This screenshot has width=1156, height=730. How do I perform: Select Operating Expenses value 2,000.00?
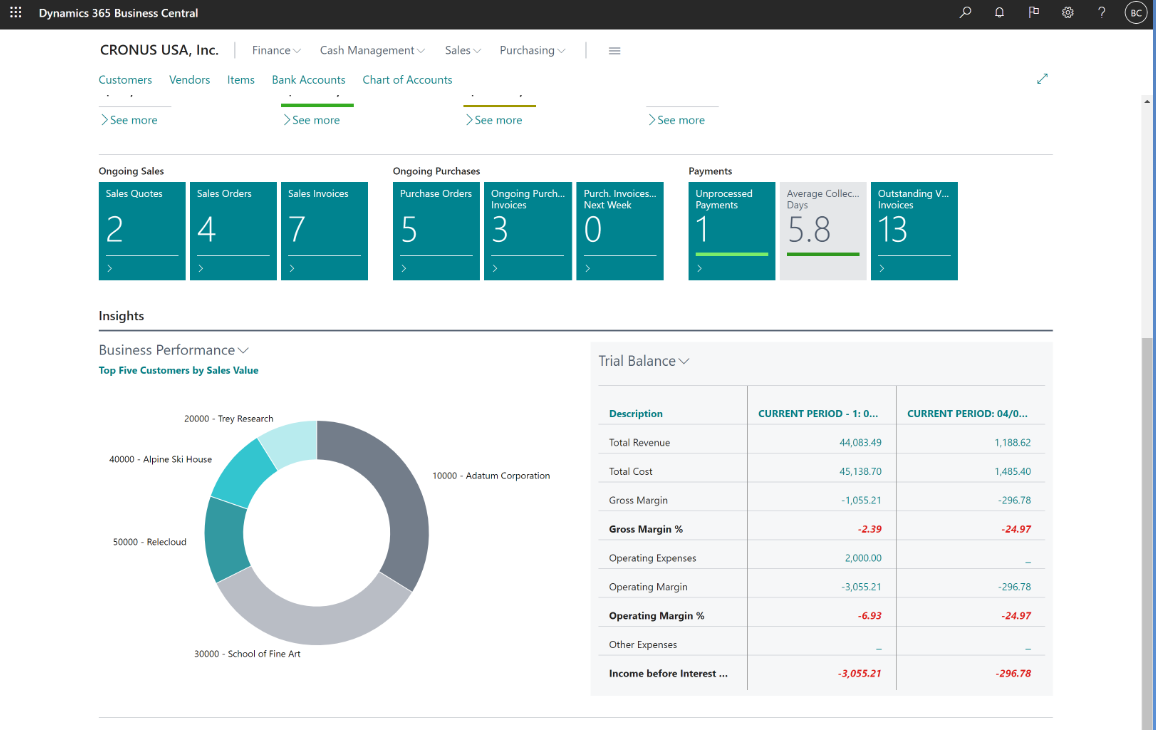(863, 558)
